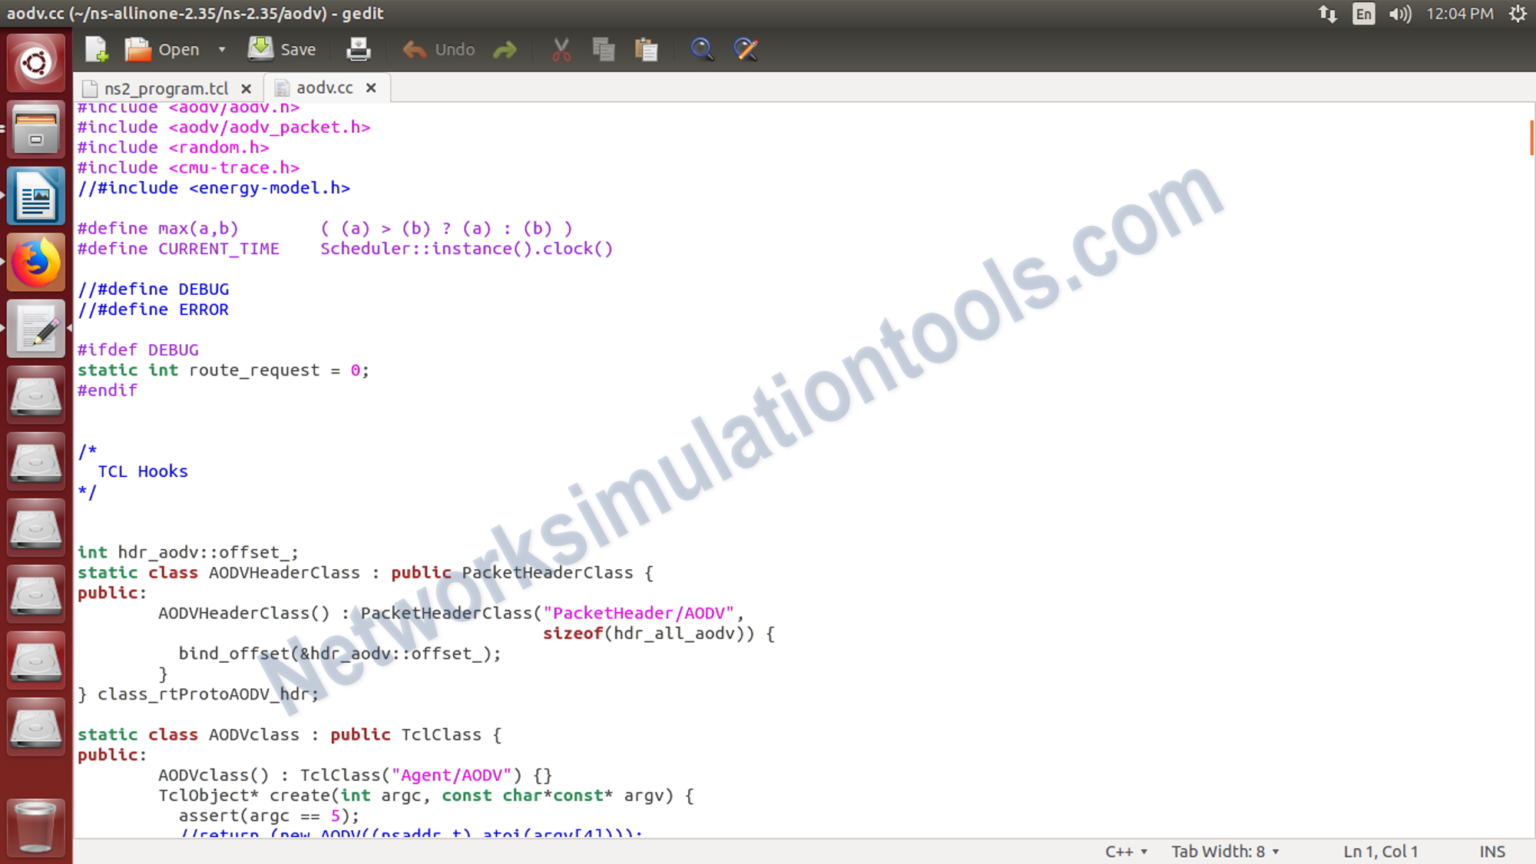The height and width of the screenshot is (864, 1536).
Task: Cut the selected text
Action: (560, 49)
